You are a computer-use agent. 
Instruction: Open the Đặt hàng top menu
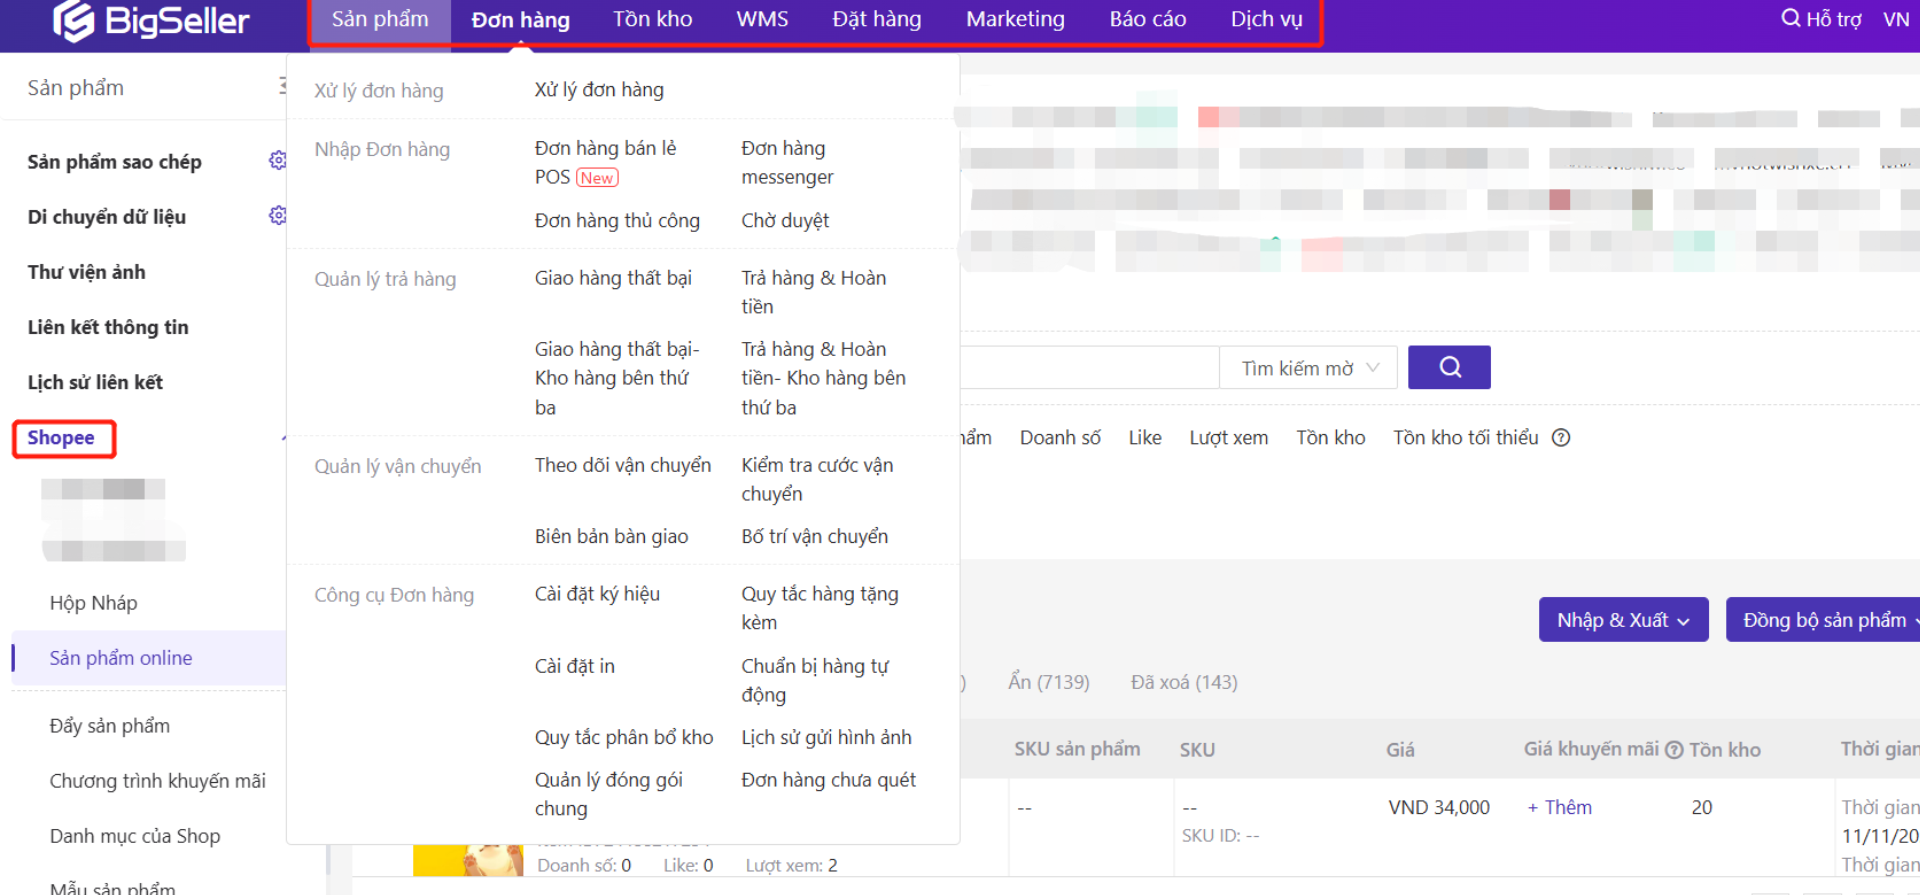click(x=877, y=19)
